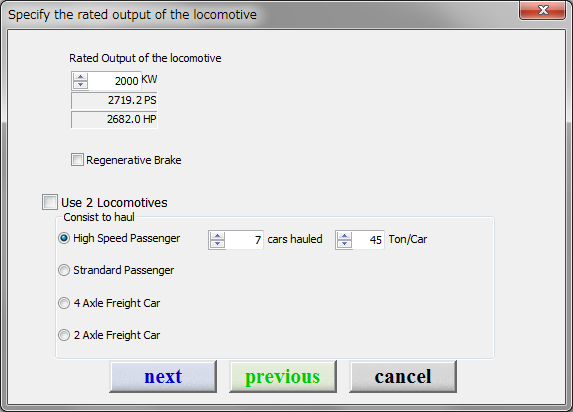Screen dimensions: 573x412
Task: Increase cars hauled with up arrow
Action: pos(217,236)
